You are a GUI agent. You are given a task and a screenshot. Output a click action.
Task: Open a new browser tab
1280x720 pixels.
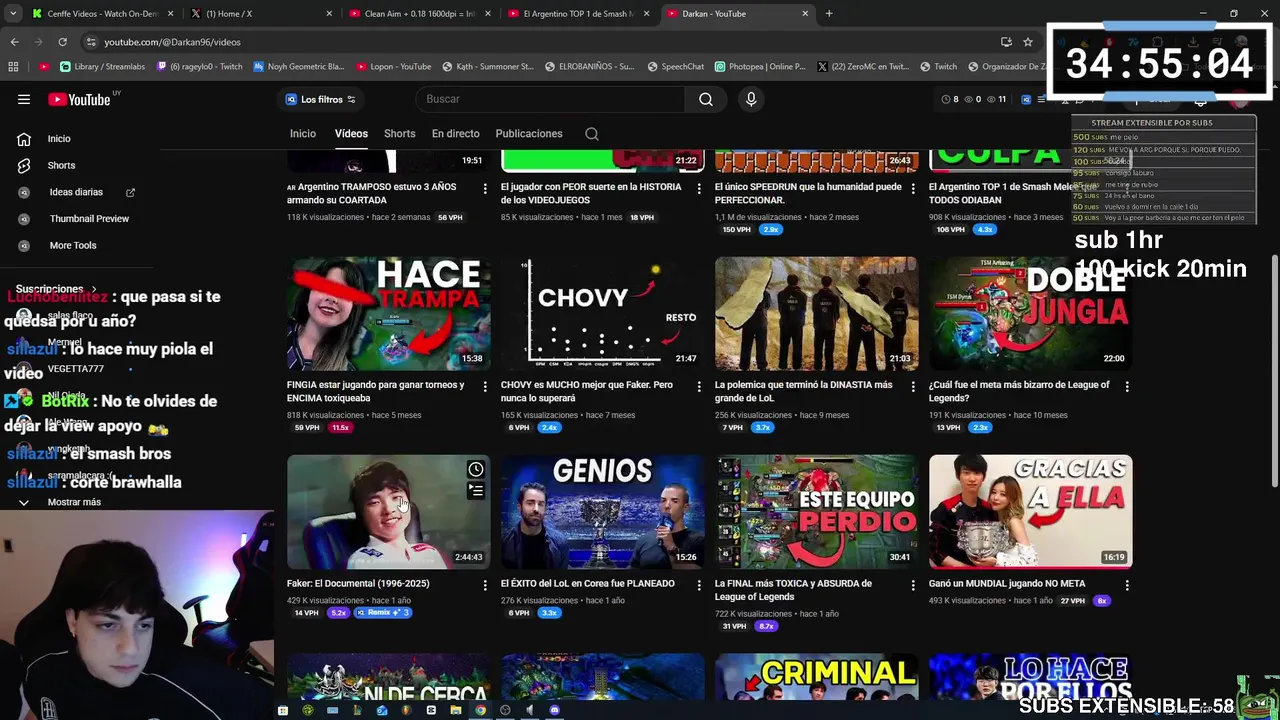[829, 14]
